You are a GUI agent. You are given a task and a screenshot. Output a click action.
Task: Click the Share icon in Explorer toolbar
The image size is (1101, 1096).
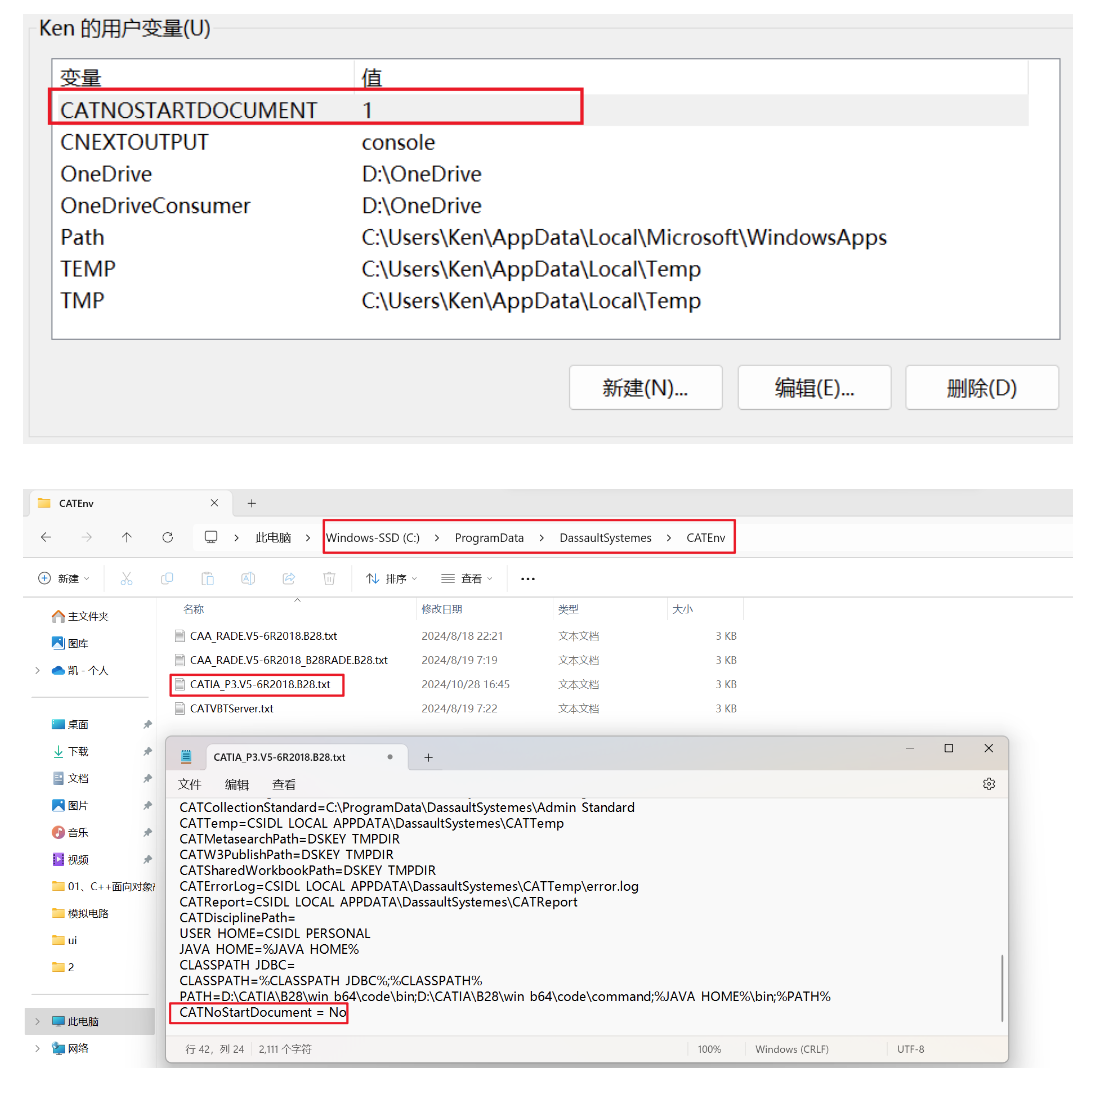pos(289,579)
